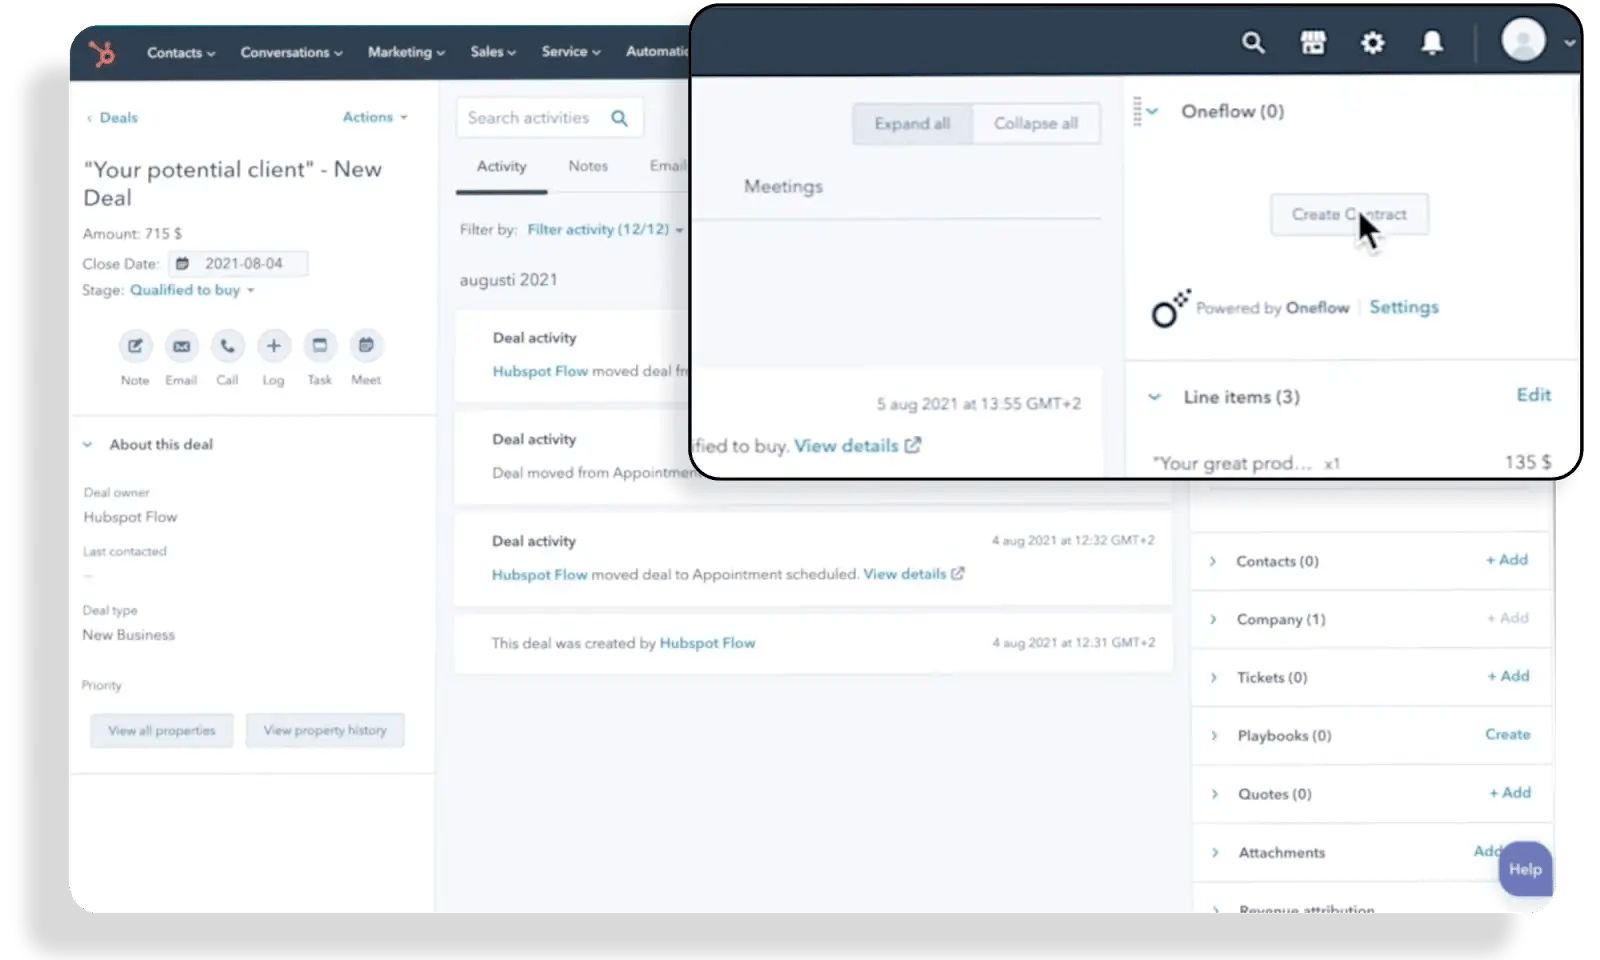
Task: Open the settings gear icon
Action: 1373,43
